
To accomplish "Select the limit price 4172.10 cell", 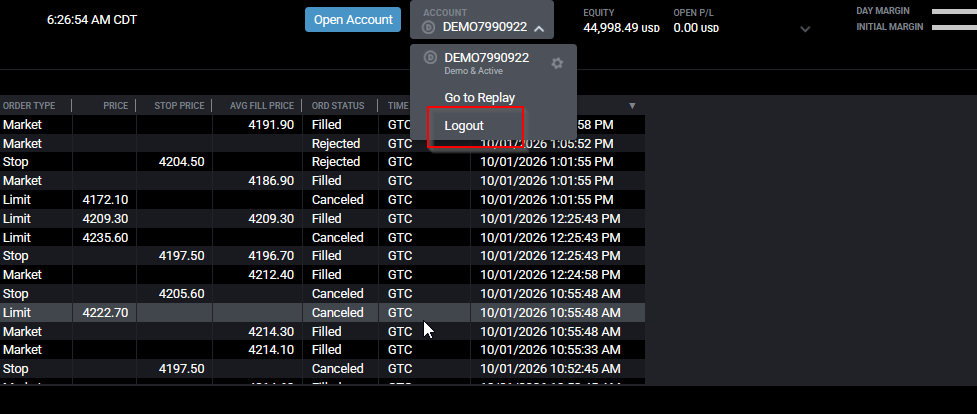I will [105, 200].
